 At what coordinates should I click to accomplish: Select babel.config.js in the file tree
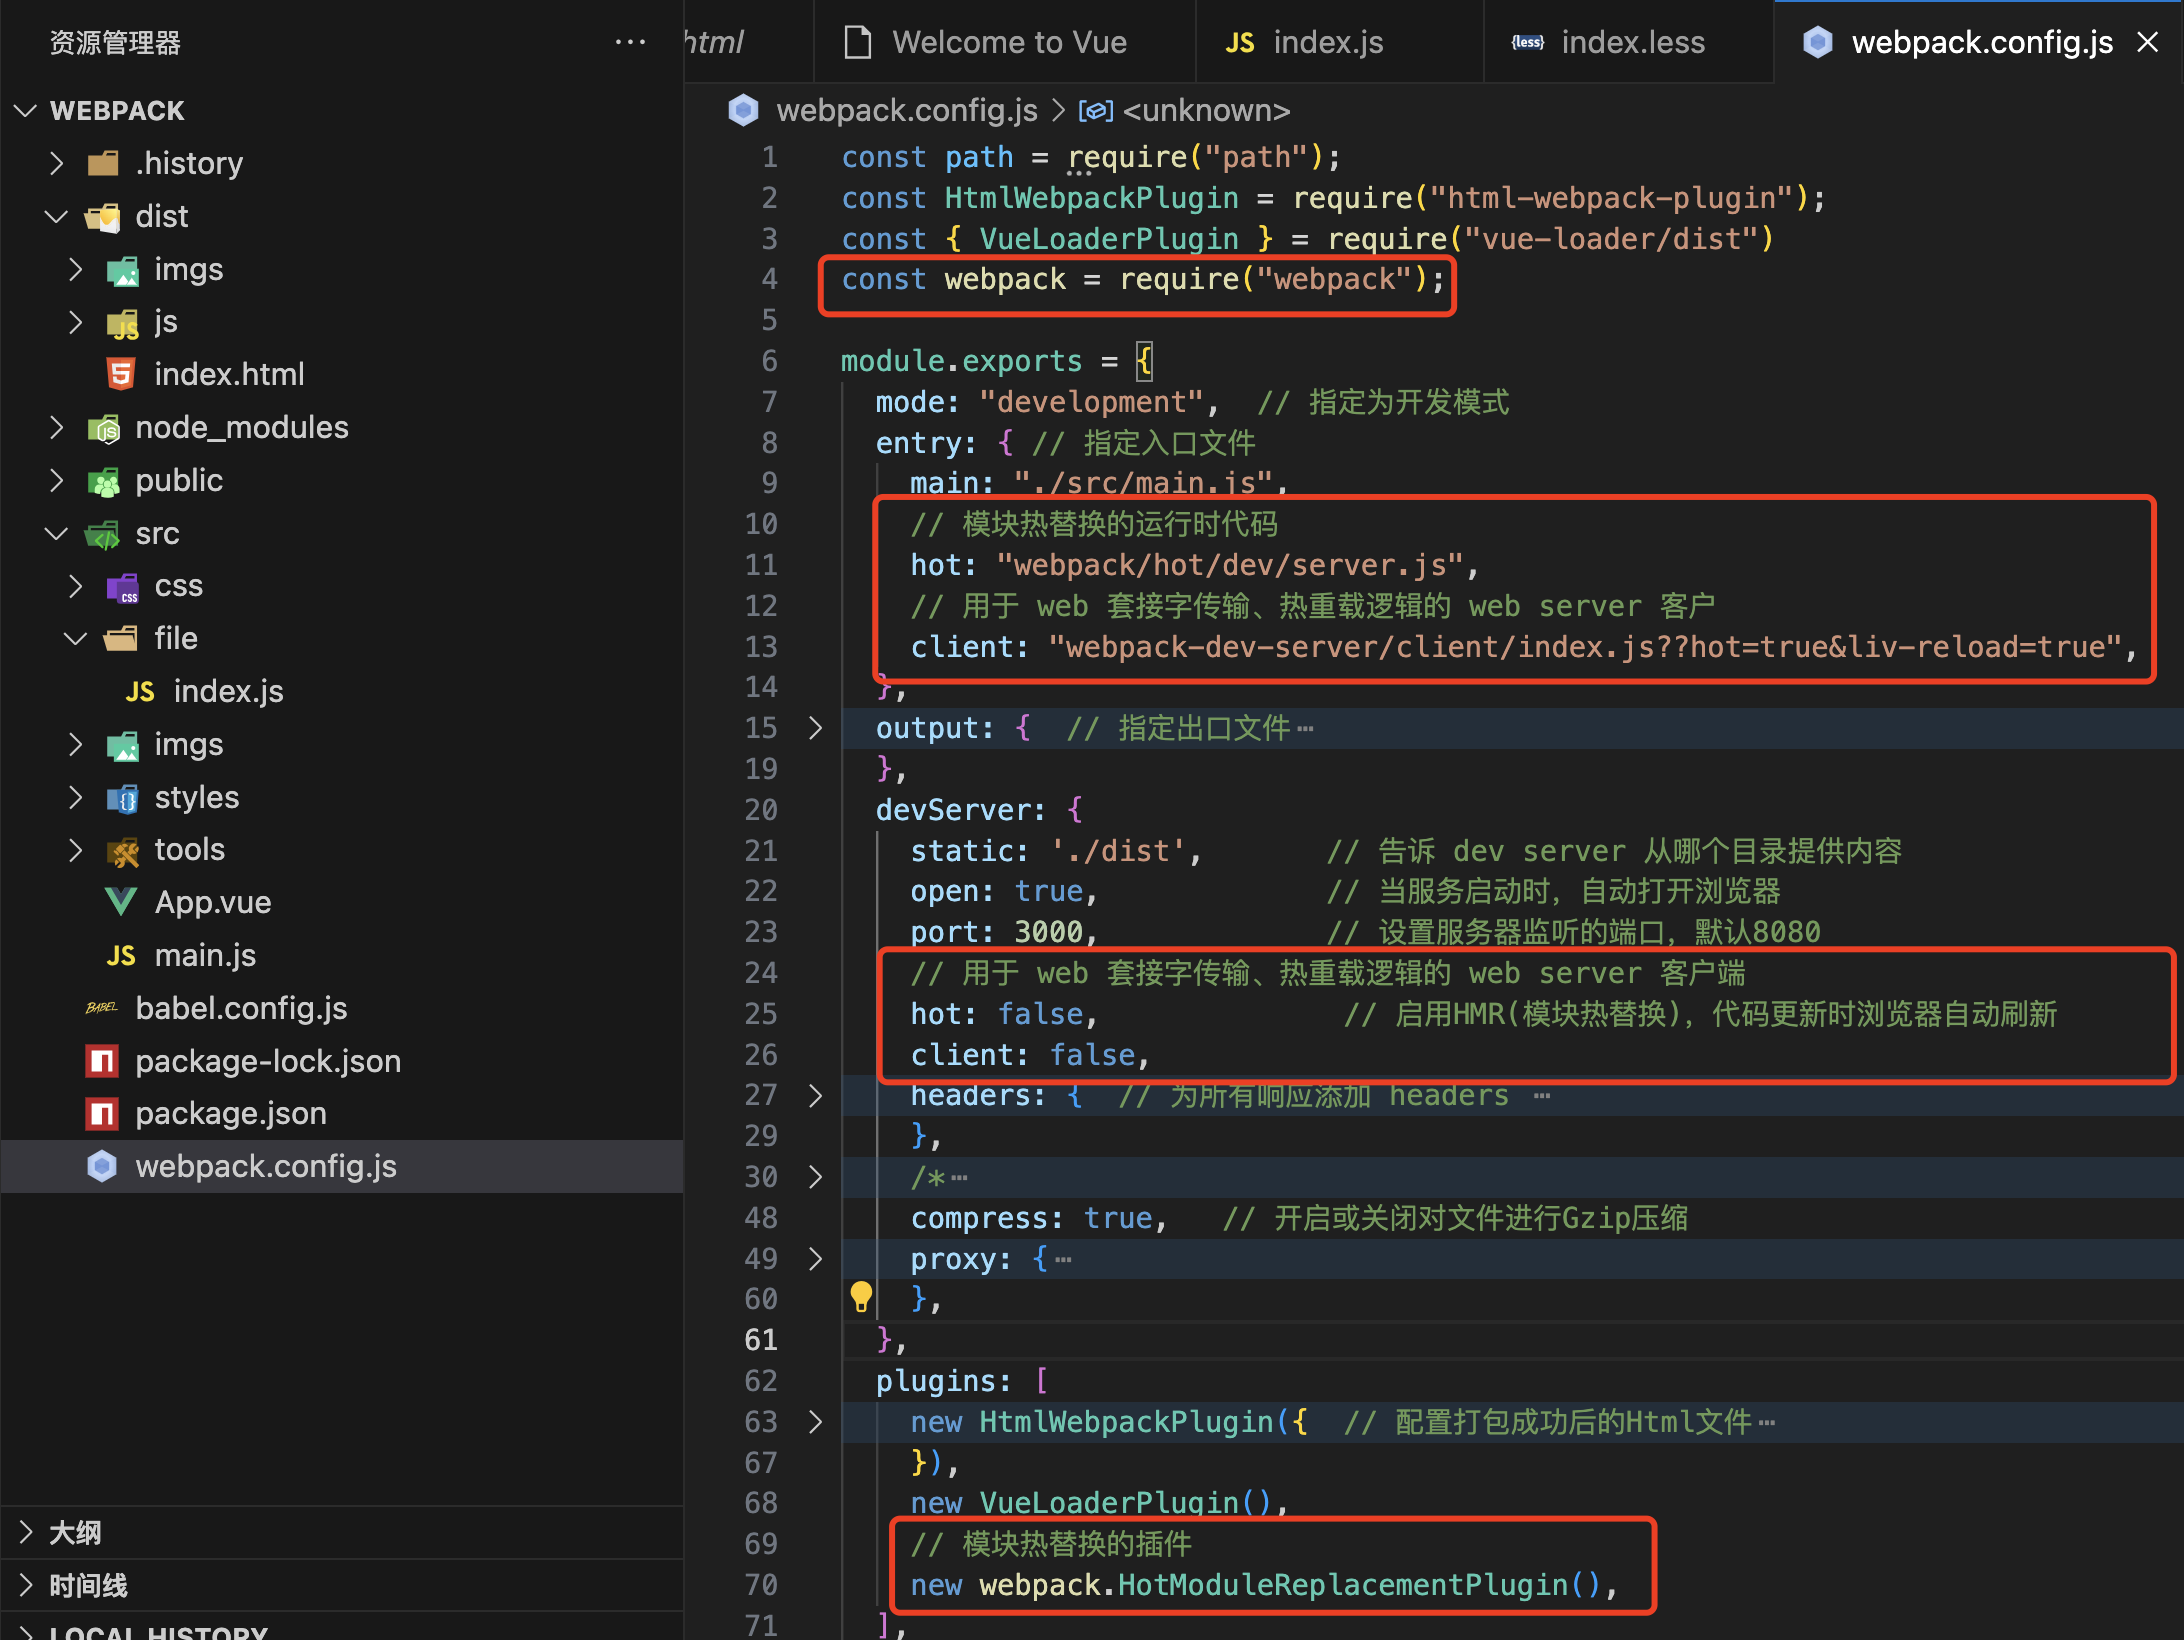(x=241, y=1008)
